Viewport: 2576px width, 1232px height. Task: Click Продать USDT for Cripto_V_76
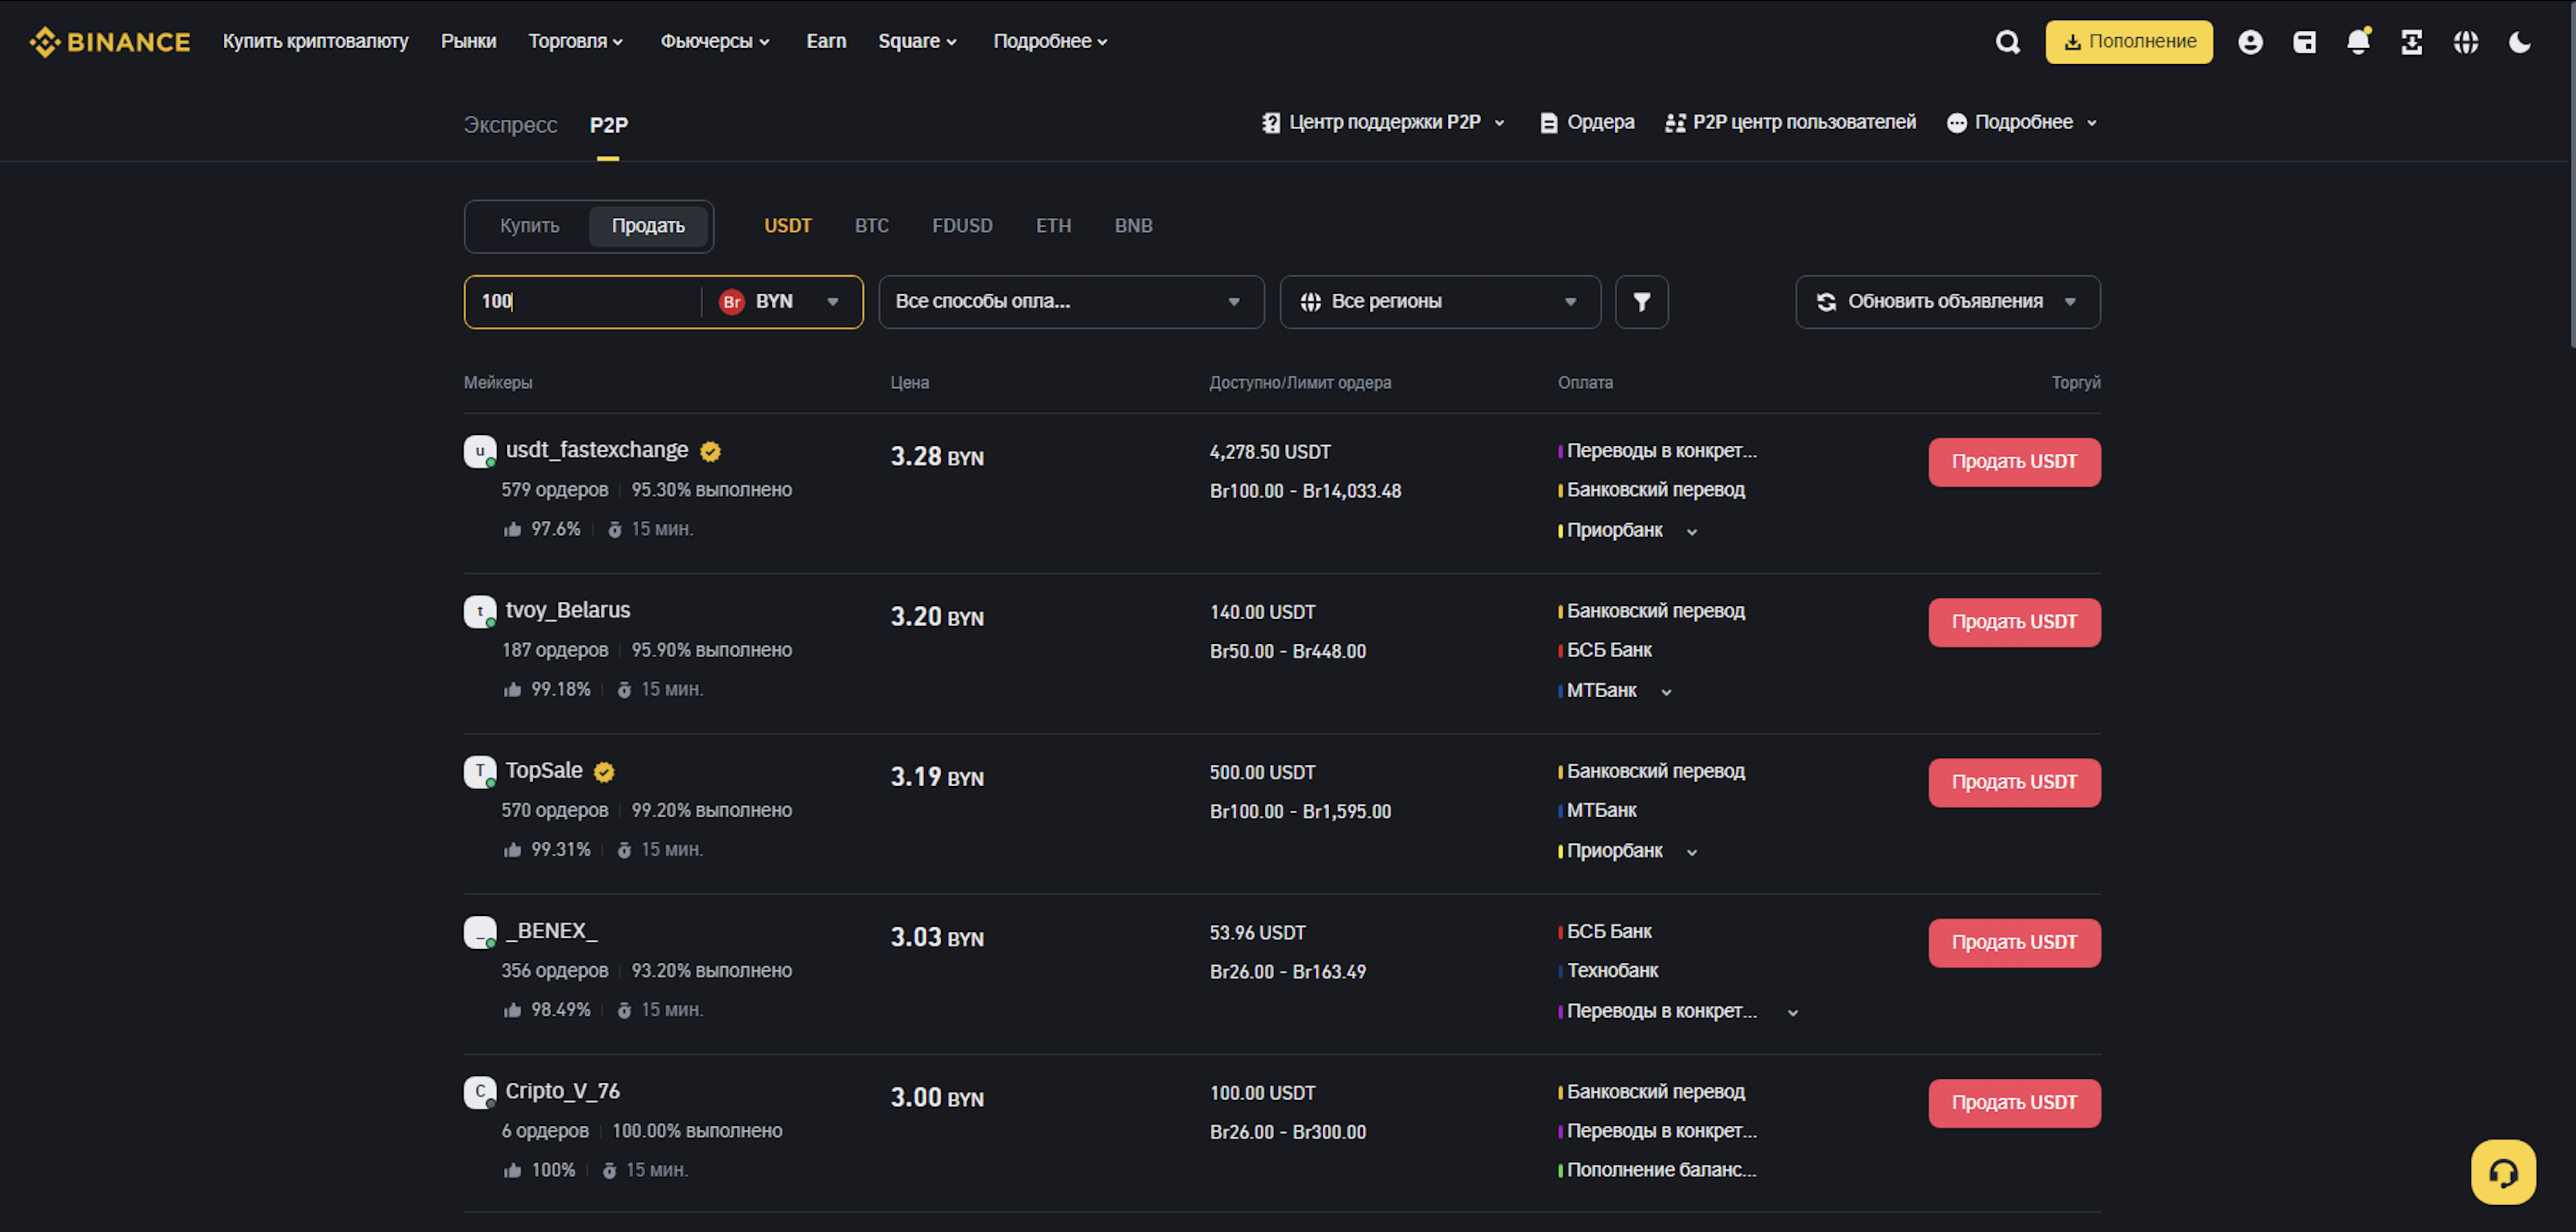2014,1103
